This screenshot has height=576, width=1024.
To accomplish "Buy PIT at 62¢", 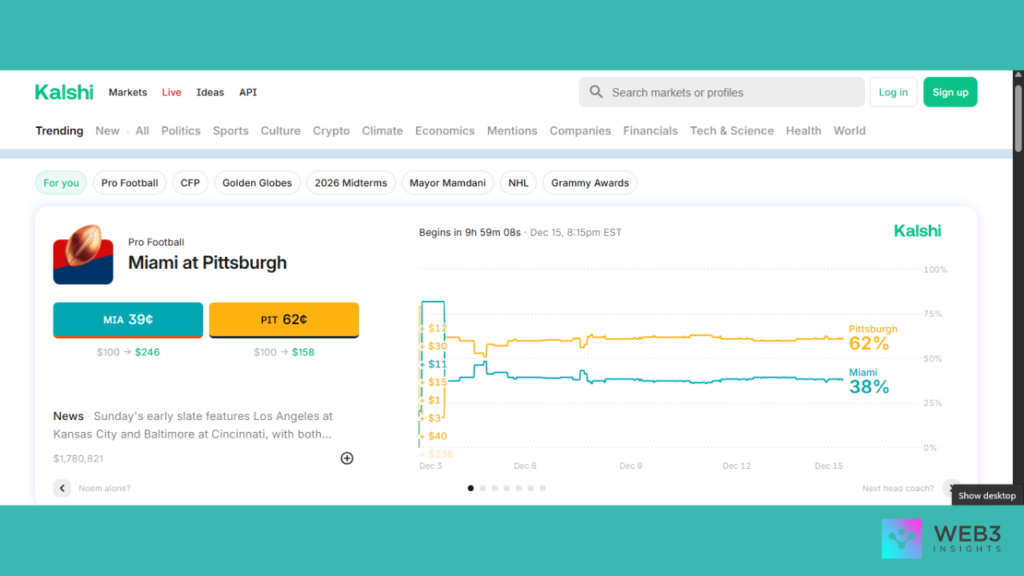I will 284,320.
